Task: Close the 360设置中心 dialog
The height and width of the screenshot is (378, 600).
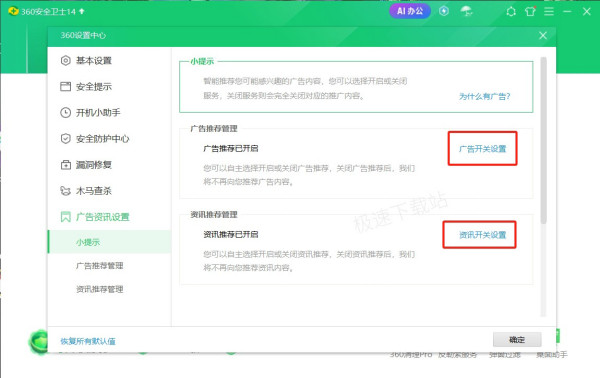Action: pyautogui.click(x=543, y=36)
